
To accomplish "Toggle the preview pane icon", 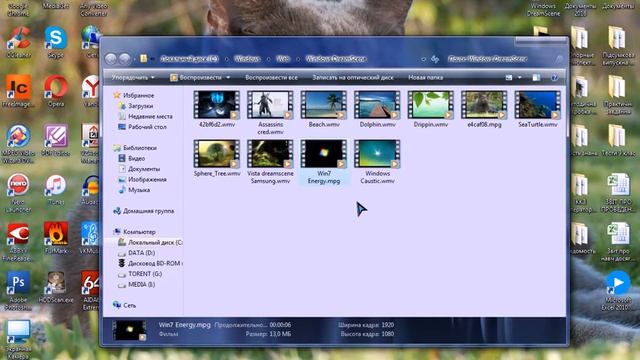I will pyautogui.click(x=536, y=78).
